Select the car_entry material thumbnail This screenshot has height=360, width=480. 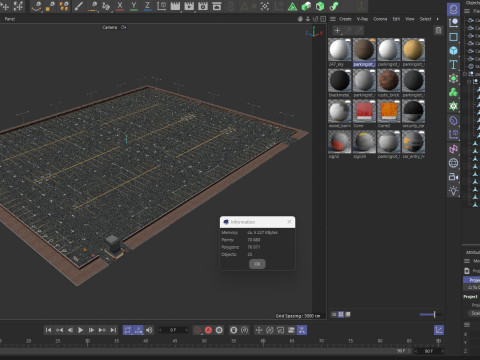pyautogui.click(x=413, y=142)
